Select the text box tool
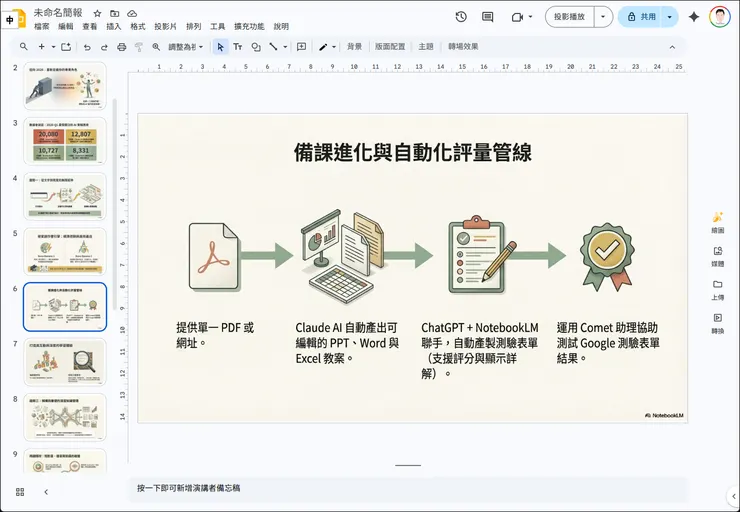The height and width of the screenshot is (512, 740). tap(238, 47)
